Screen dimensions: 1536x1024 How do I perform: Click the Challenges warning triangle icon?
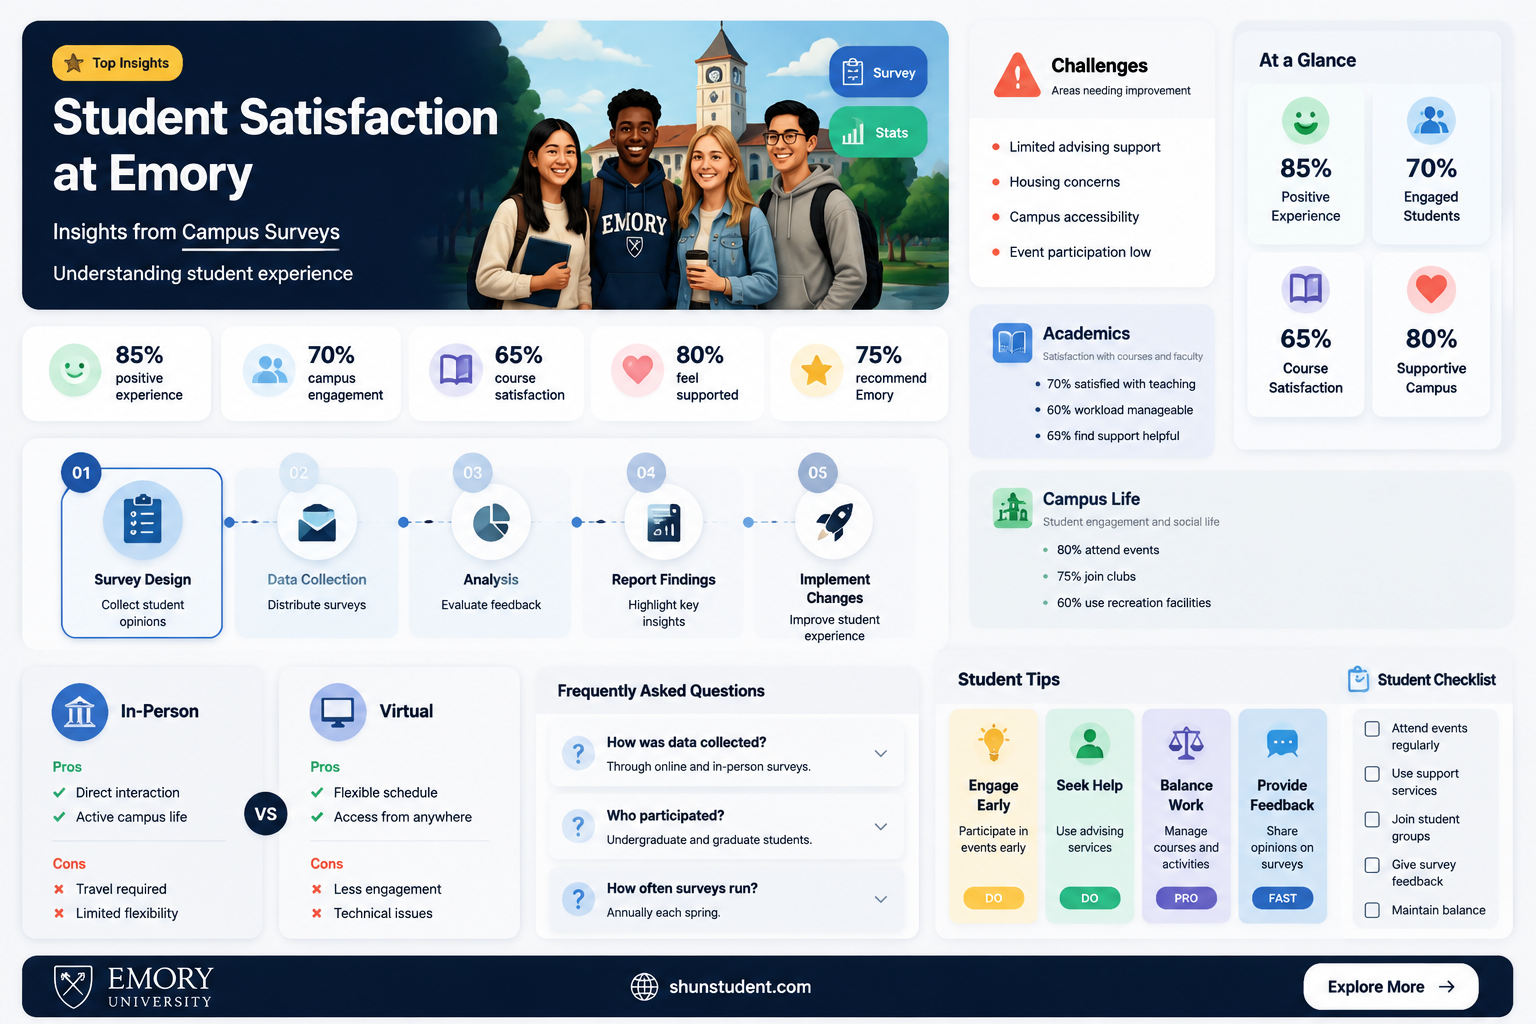[1017, 75]
